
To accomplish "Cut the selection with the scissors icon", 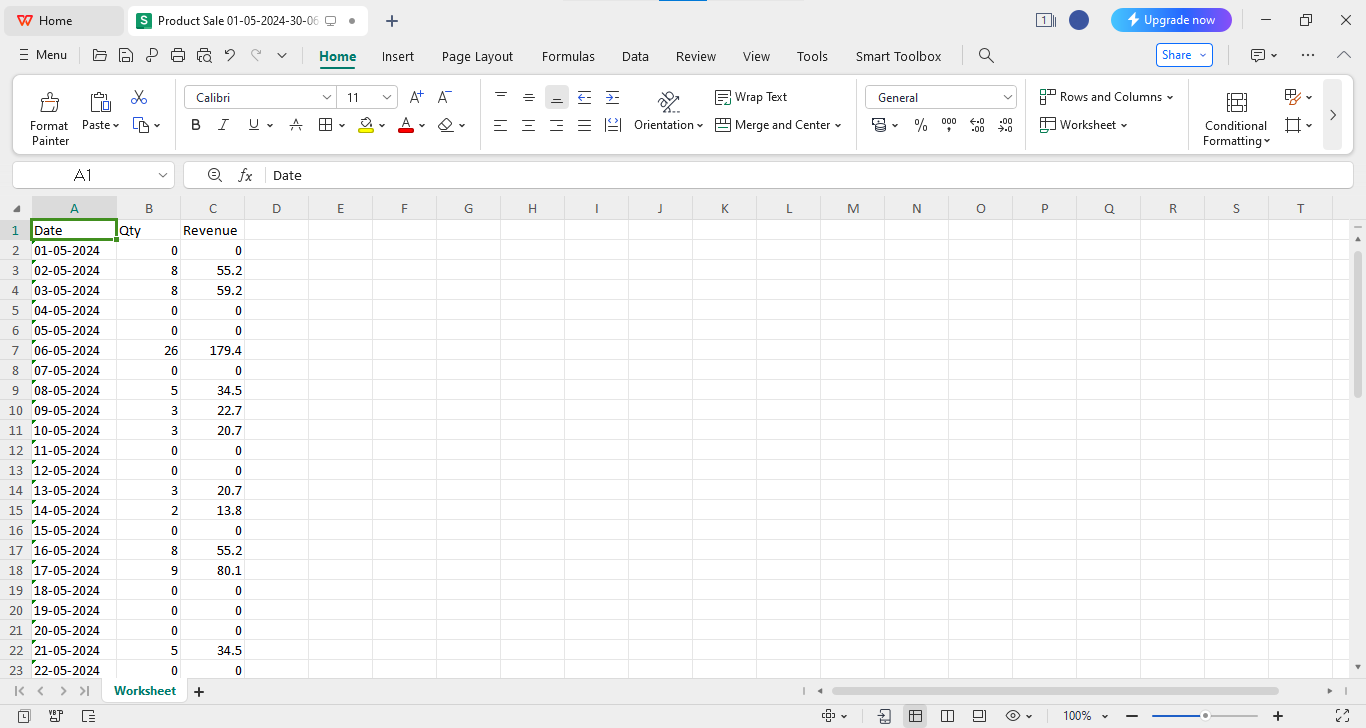I will click(139, 97).
